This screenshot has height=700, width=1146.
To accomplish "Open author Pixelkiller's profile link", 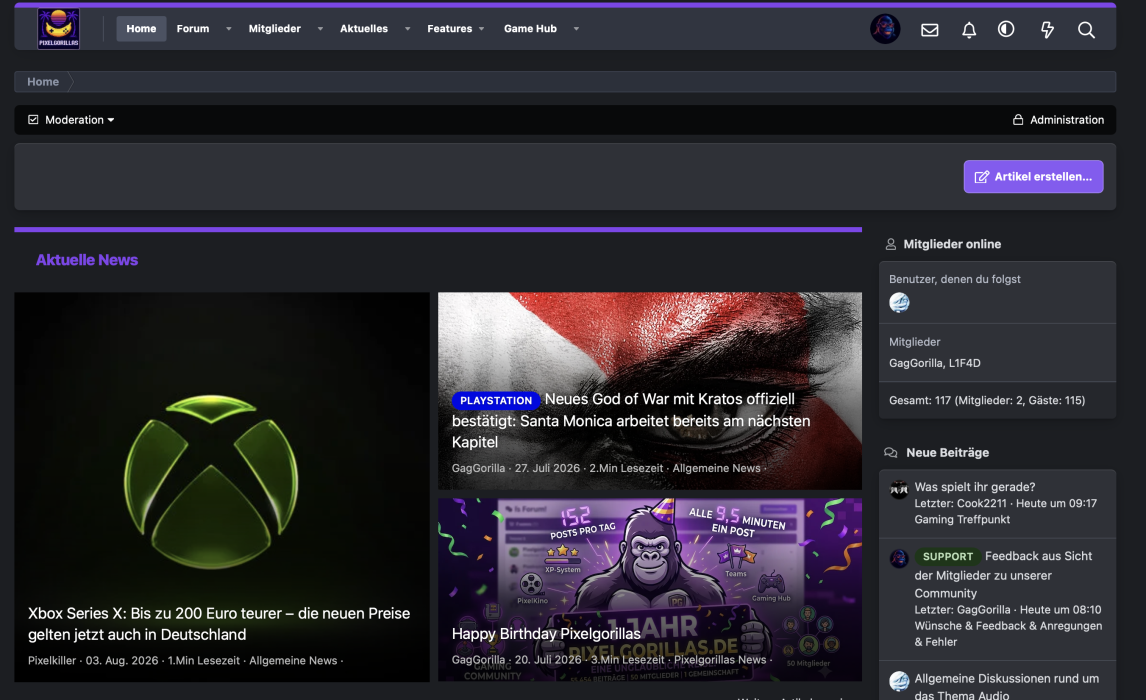I will pyautogui.click(x=52, y=661).
